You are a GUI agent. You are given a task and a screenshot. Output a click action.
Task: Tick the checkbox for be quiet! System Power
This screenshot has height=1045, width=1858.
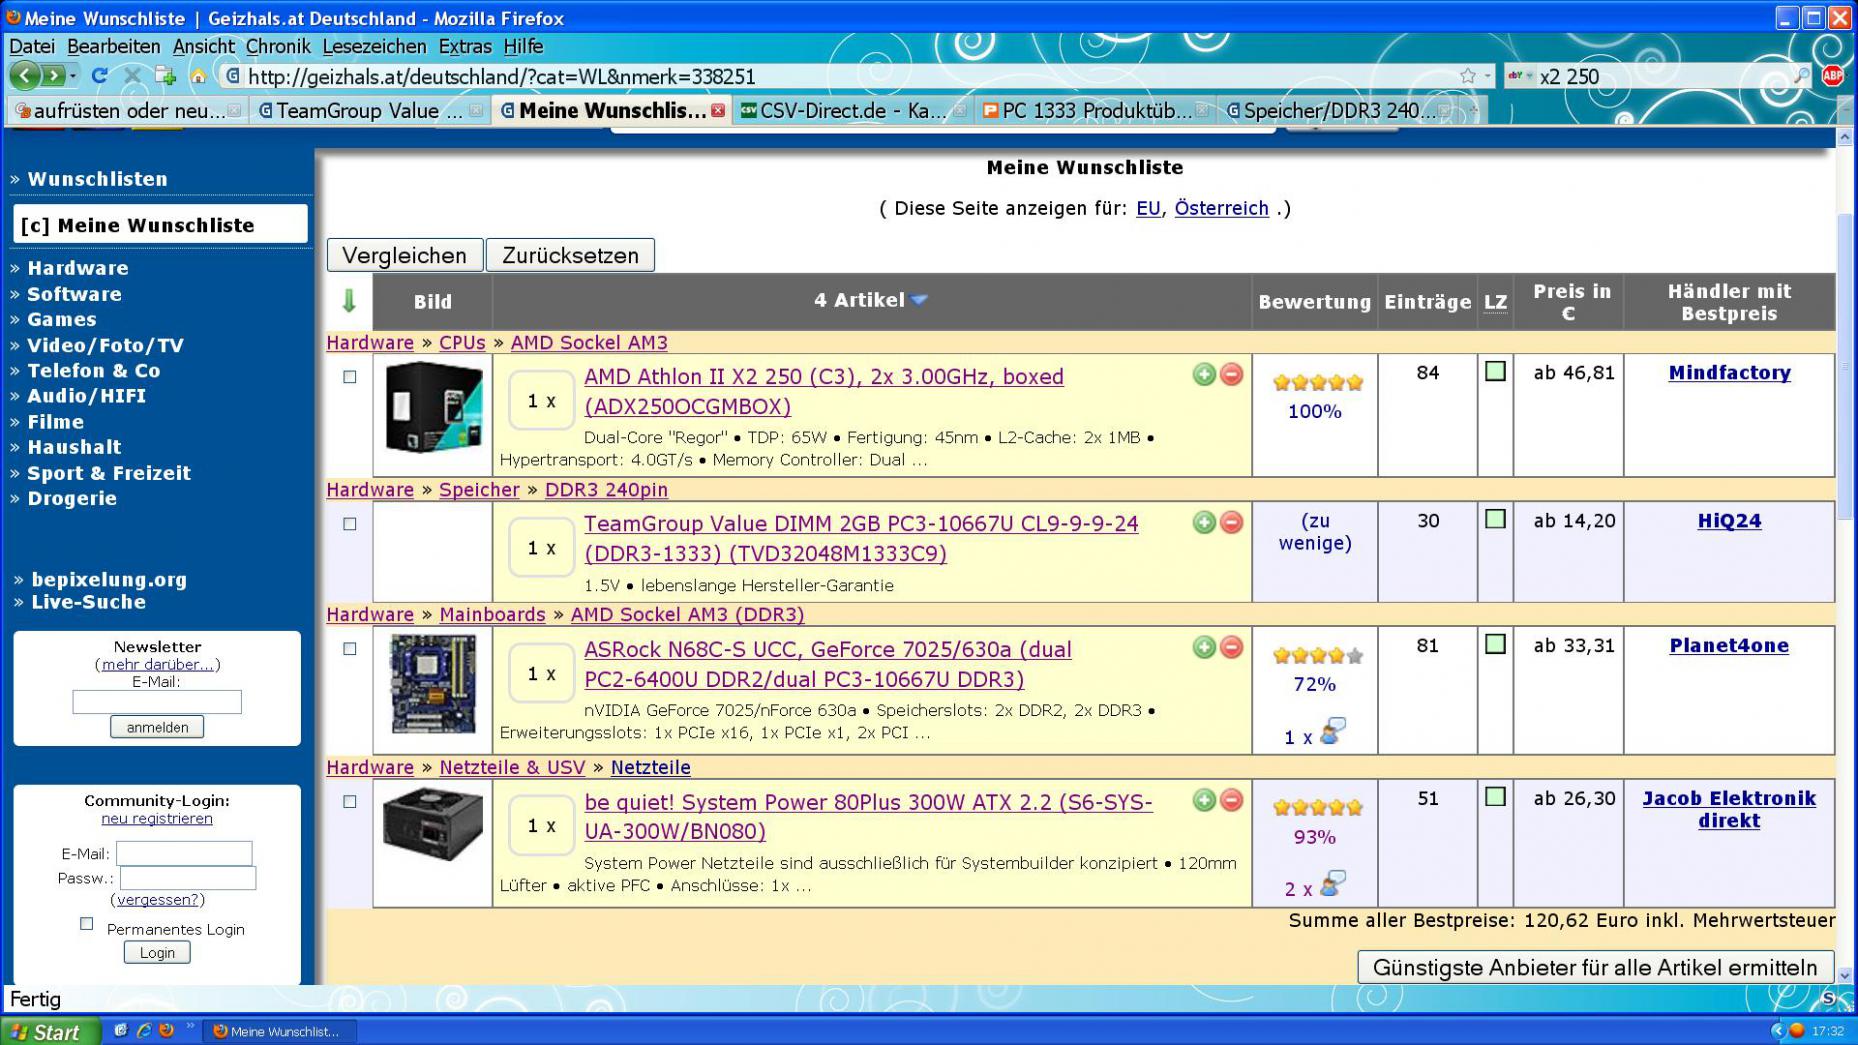coord(349,802)
